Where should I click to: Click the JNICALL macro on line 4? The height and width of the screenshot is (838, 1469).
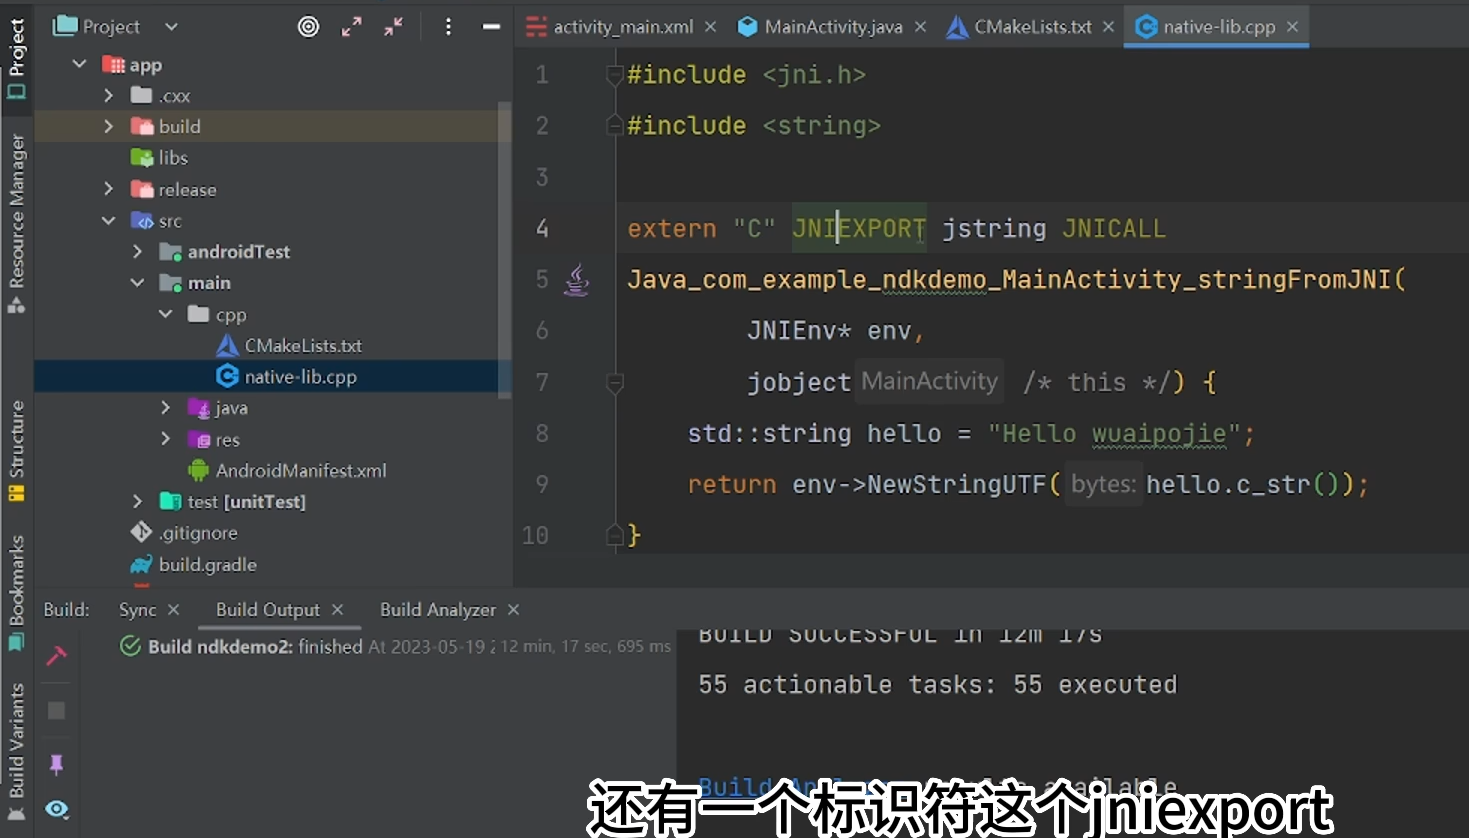[x=1114, y=229]
